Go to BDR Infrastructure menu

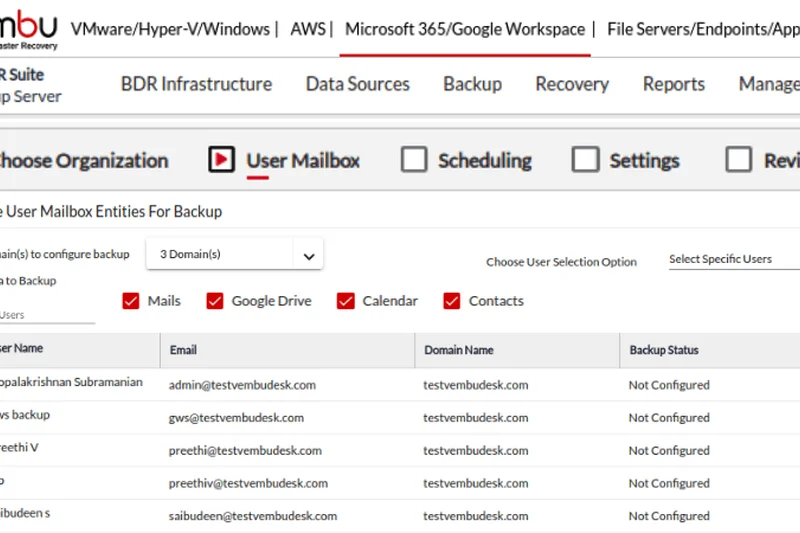[x=196, y=84]
